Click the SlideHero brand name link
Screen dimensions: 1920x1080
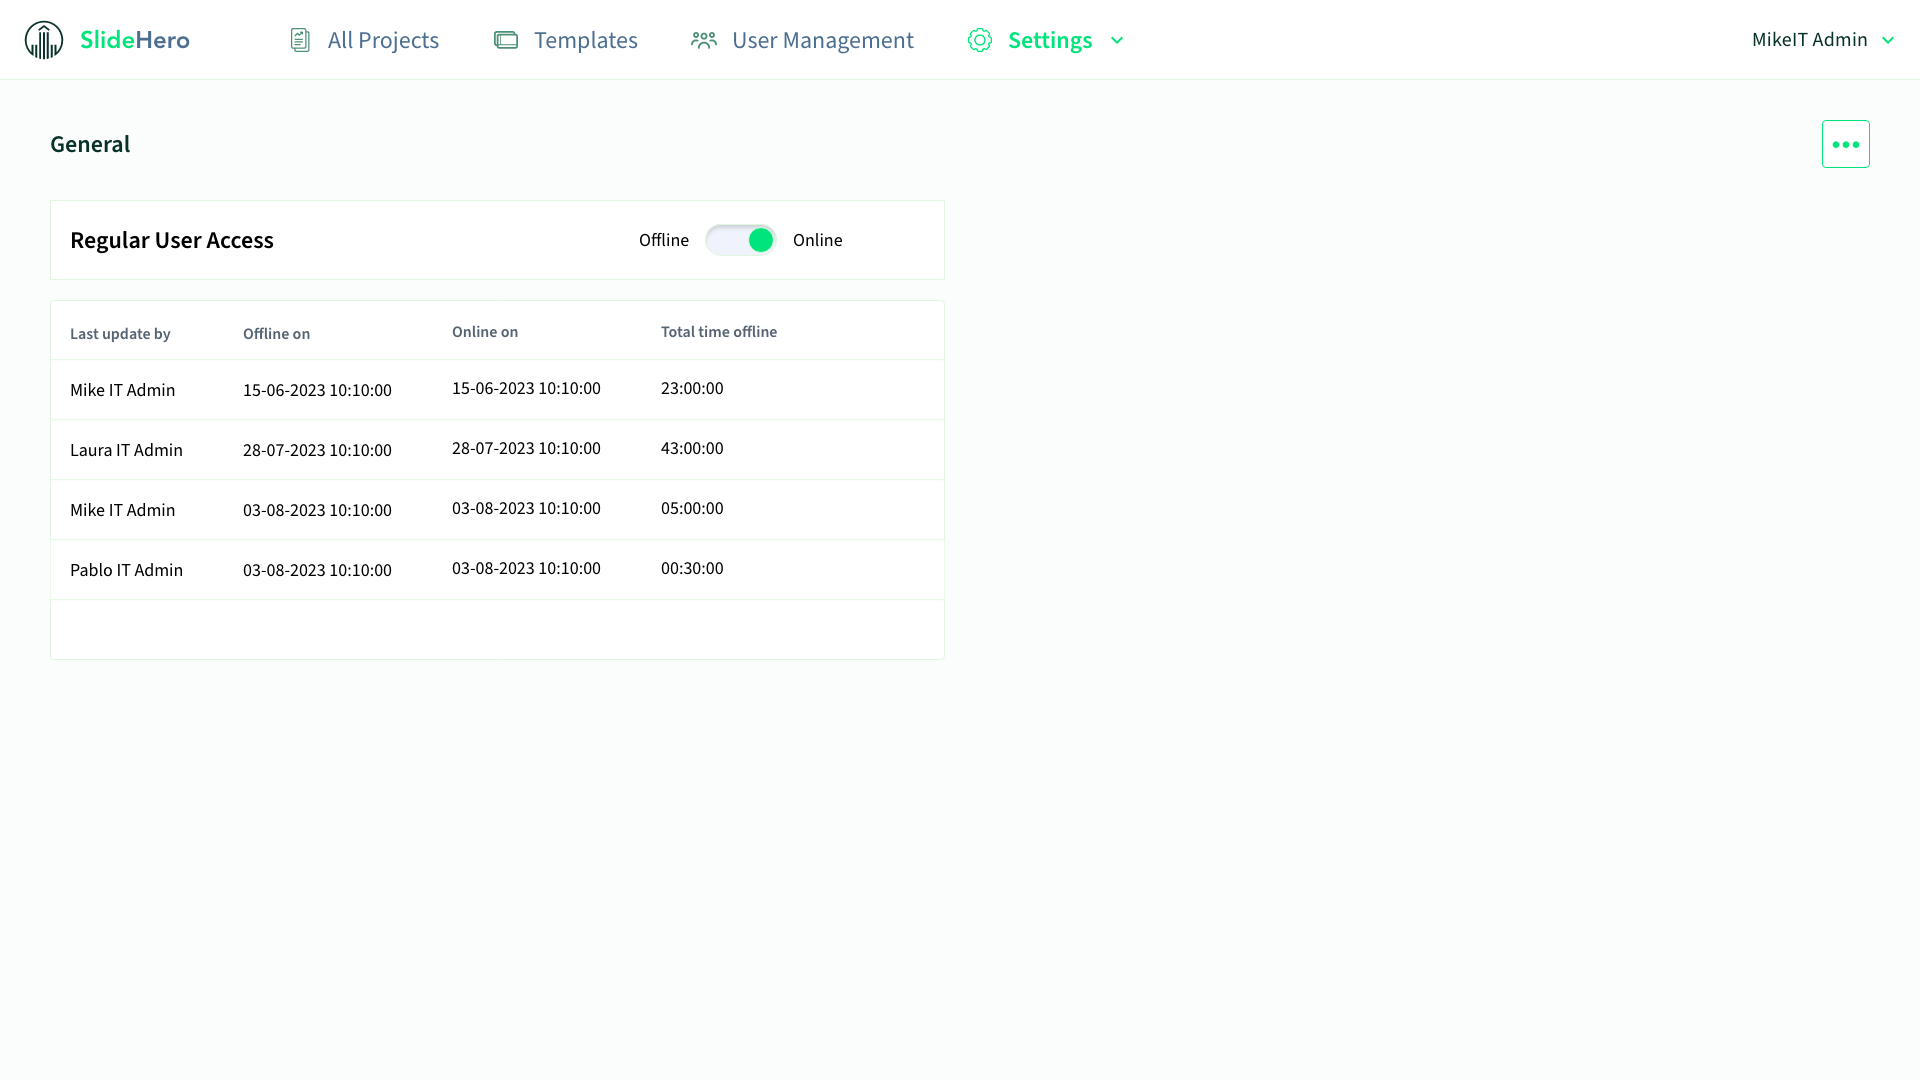coord(135,40)
